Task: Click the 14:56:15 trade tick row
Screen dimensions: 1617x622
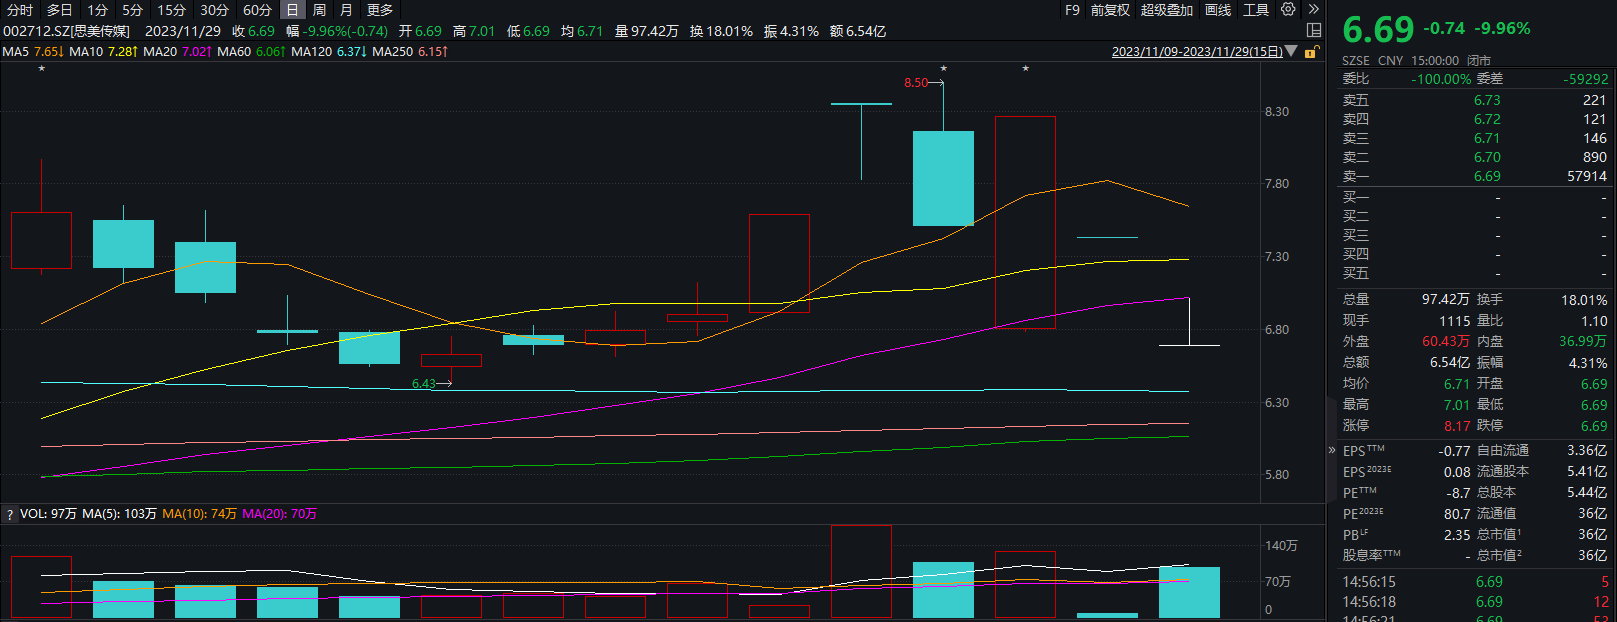Action: [1474, 582]
